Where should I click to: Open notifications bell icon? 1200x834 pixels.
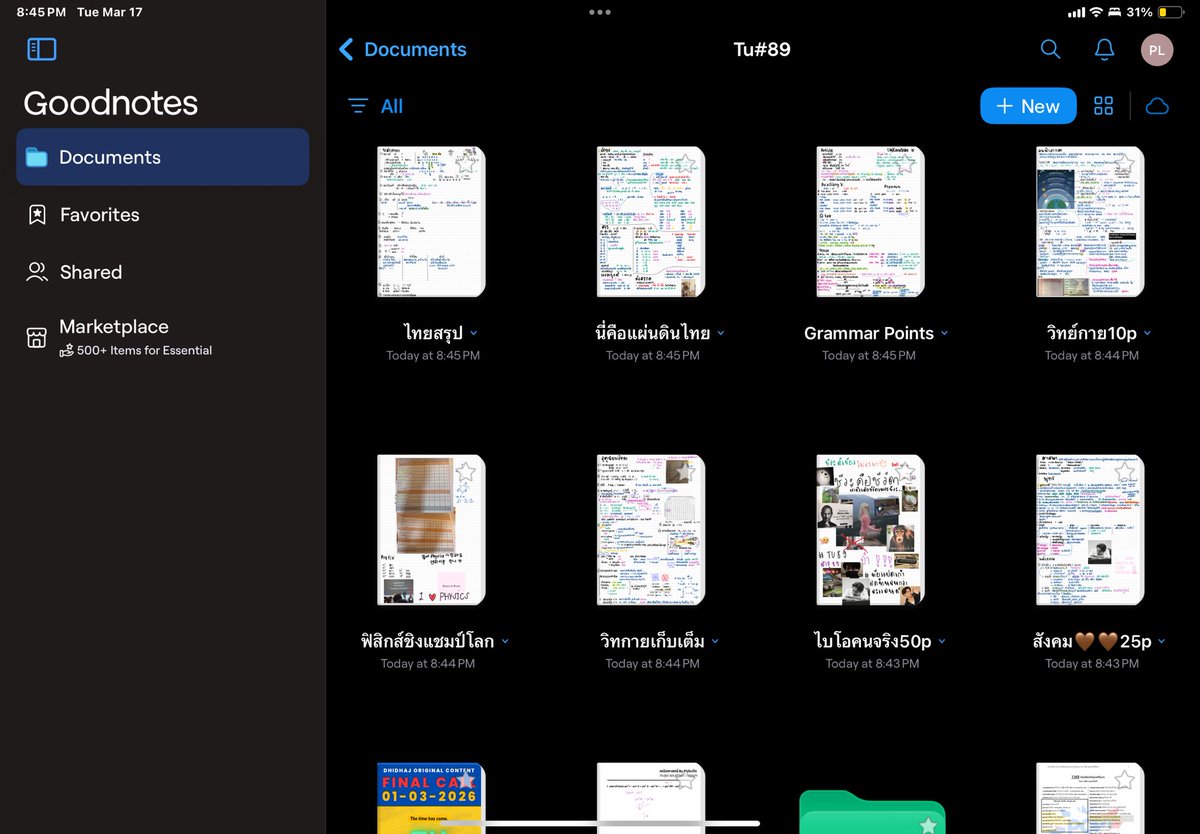[1104, 49]
